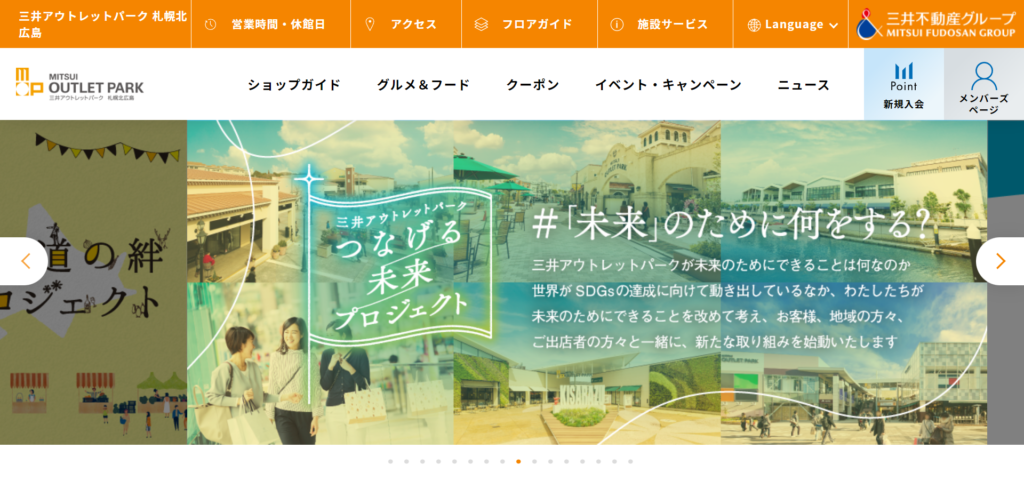This screenshot has height=481, width=1024.
Task: Click the globe icon beside Language
Action: (754, 25)
